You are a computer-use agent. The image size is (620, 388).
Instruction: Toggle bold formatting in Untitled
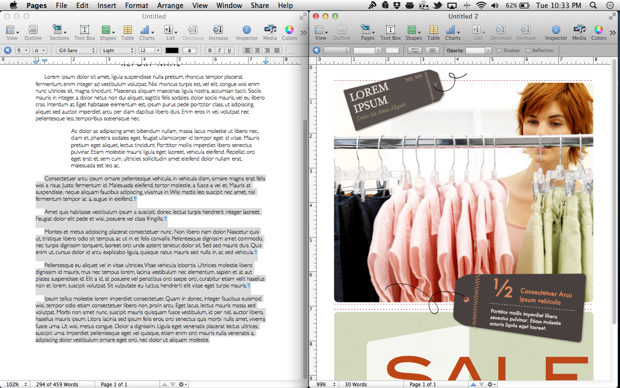(x=210, y=50)
